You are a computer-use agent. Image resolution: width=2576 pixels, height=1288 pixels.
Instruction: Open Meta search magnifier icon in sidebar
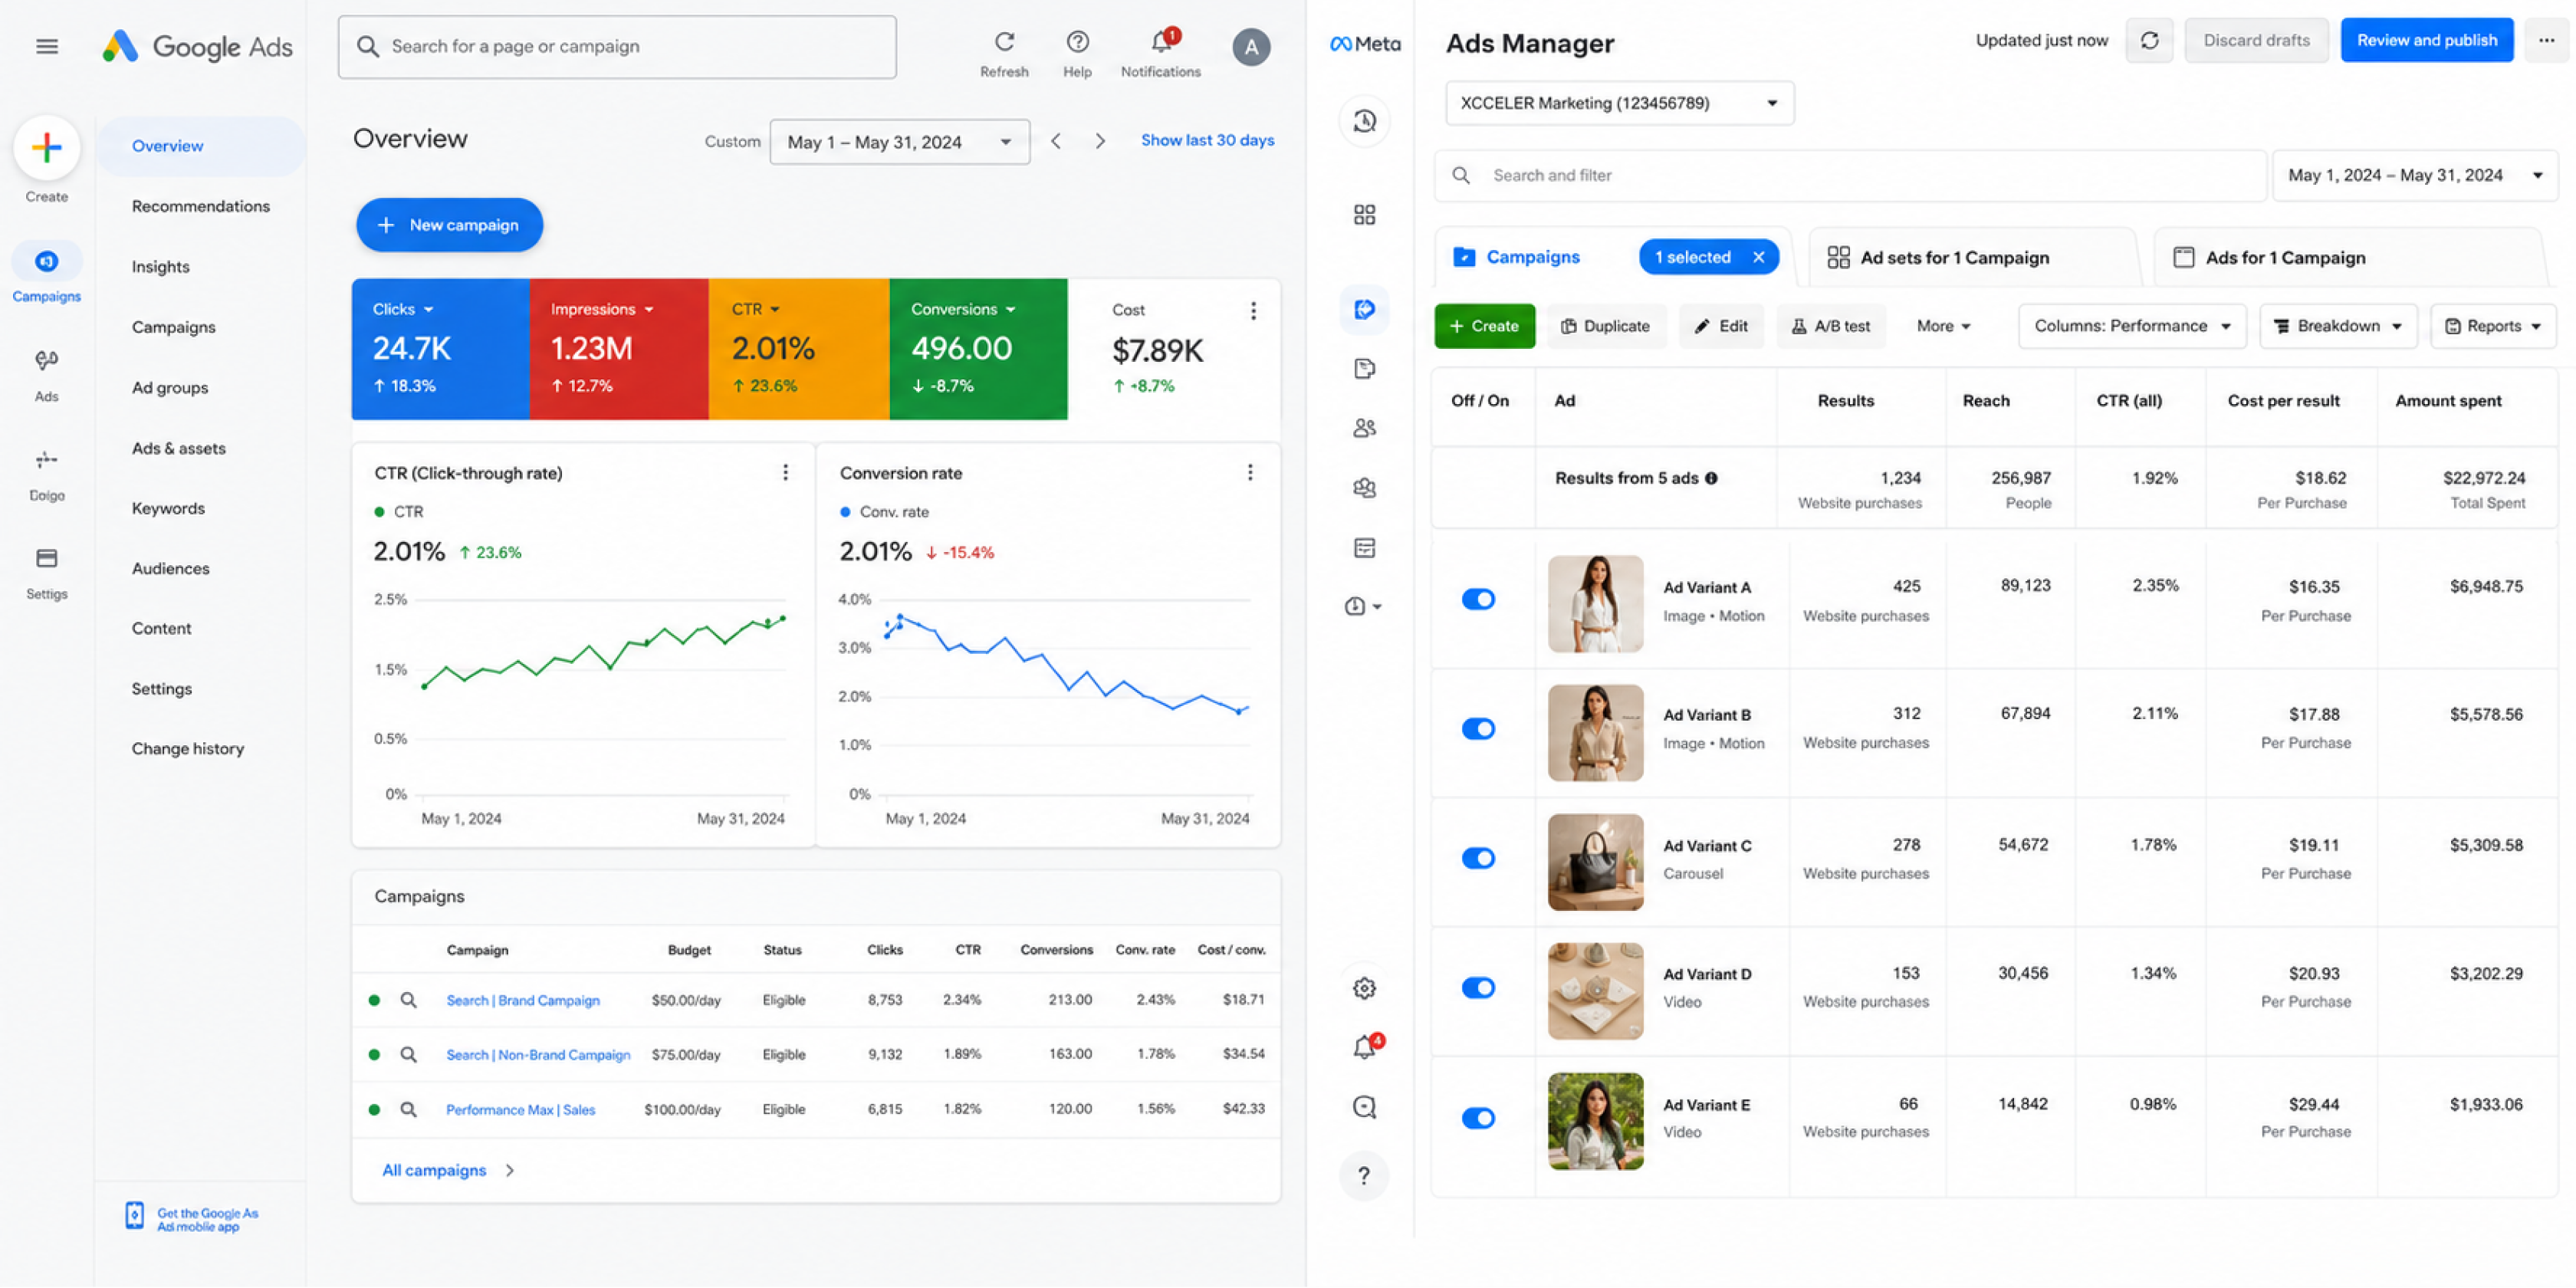coord(1364,1107)
